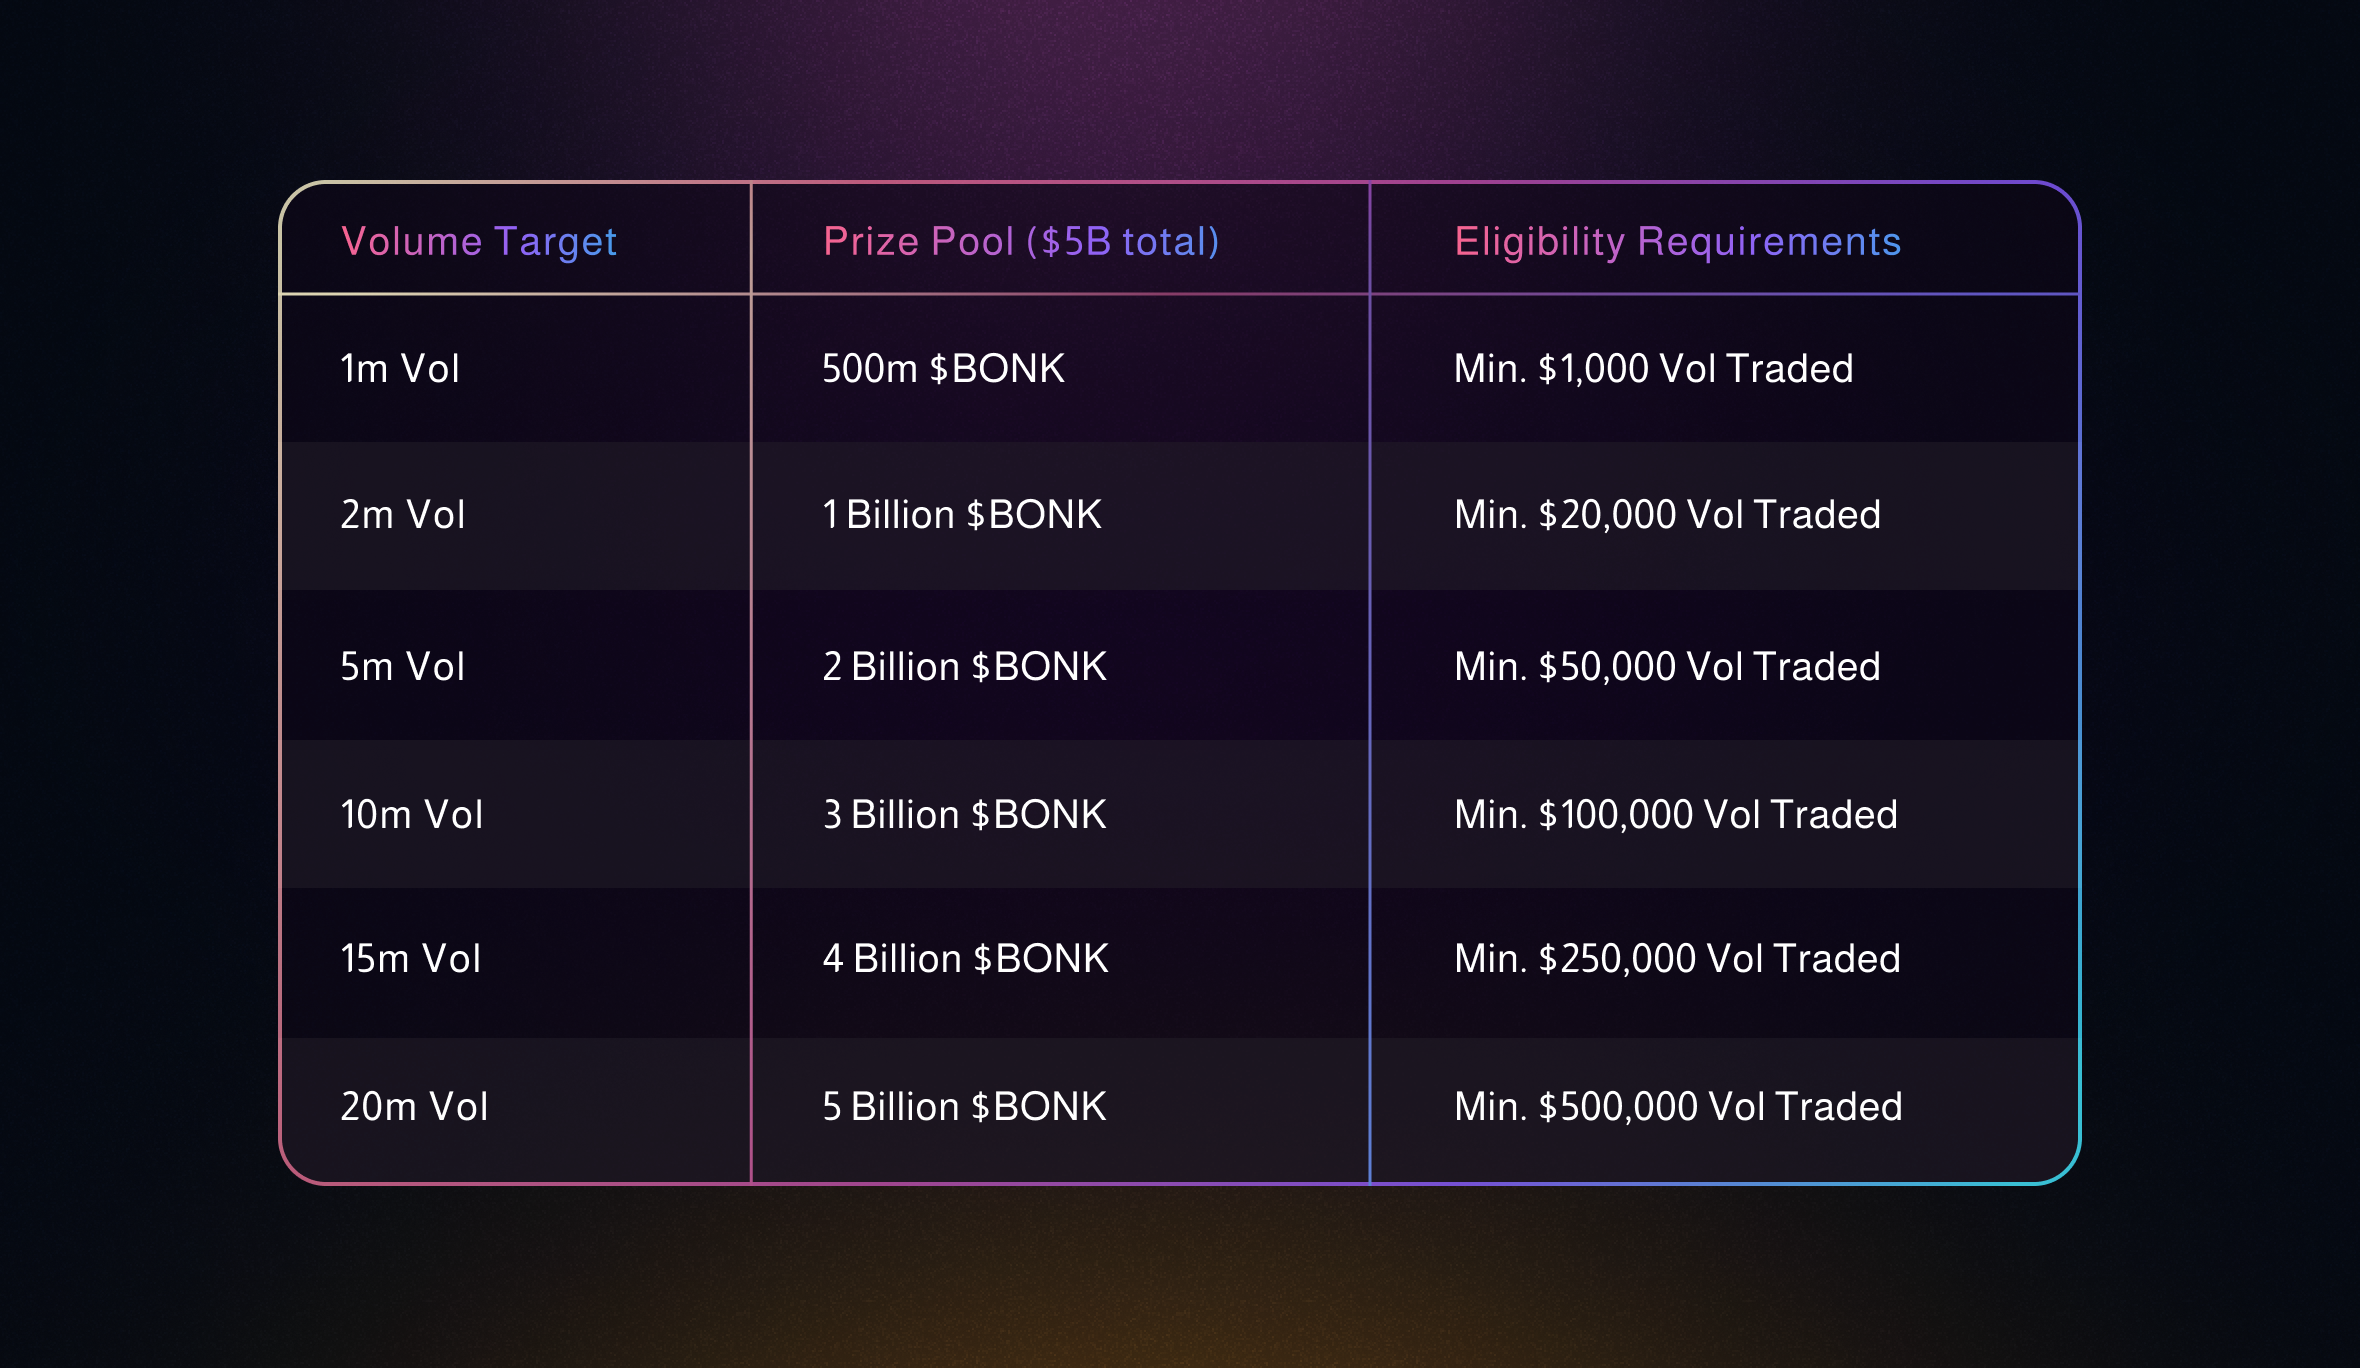Click Min. $50,000 Vol Traded cell
The image size is (2360, 1368).
[1667, 667]
